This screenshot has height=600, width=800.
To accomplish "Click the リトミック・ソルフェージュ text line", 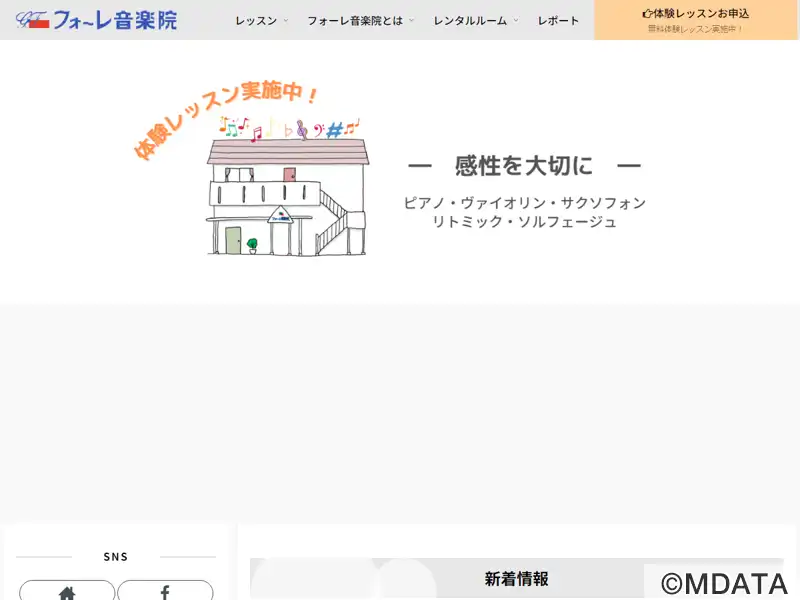I will point(525,222).
